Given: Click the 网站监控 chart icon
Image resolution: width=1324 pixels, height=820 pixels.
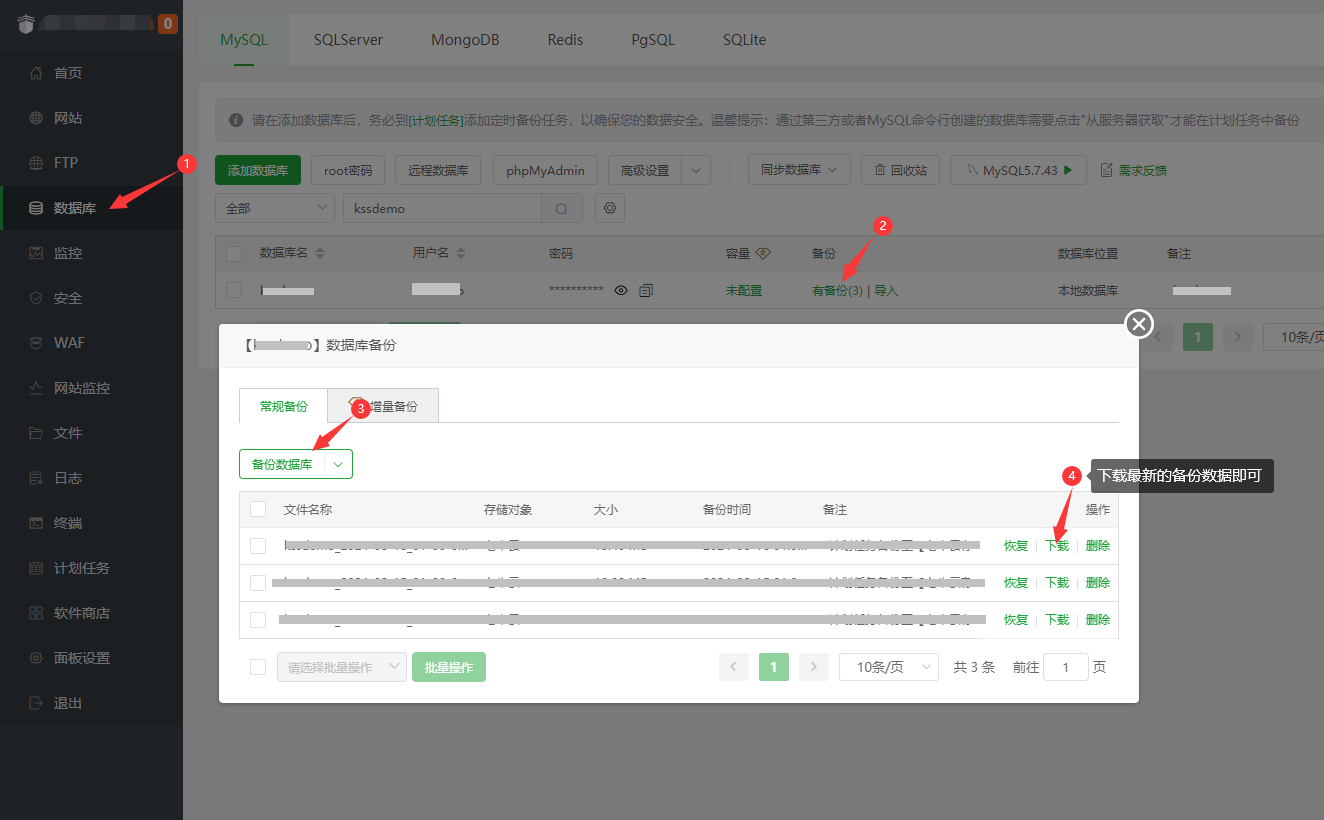Looking at the screenshot, I should coord(36,388).
